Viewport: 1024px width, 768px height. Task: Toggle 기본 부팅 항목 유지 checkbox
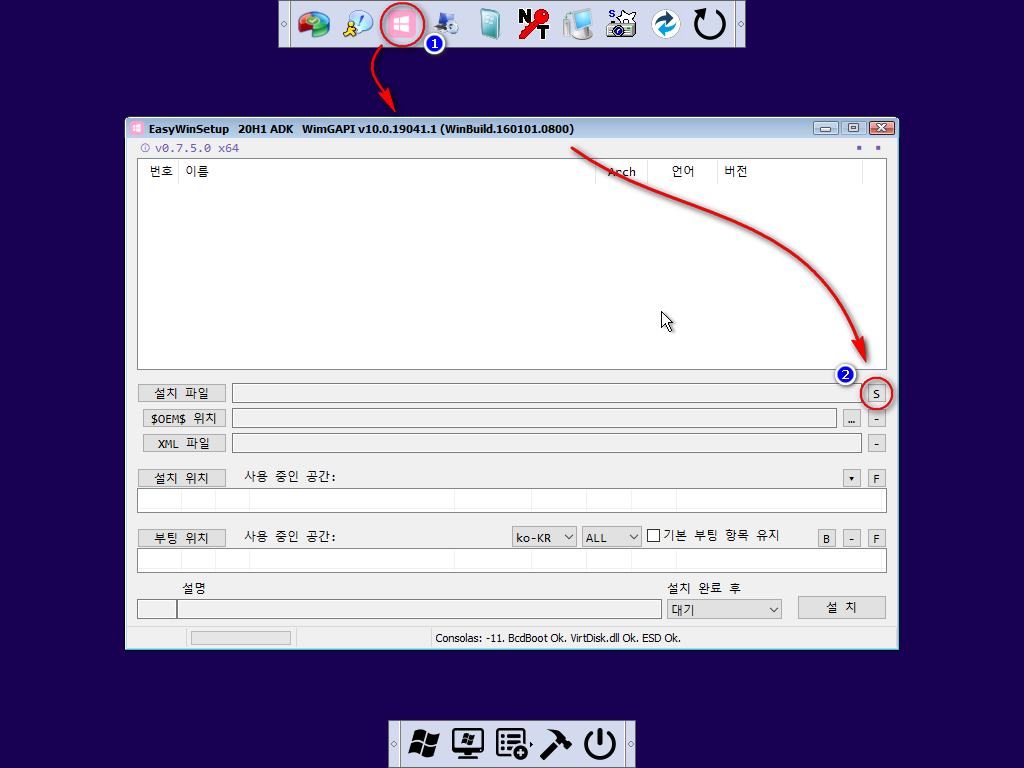click(x=653, y=536)
